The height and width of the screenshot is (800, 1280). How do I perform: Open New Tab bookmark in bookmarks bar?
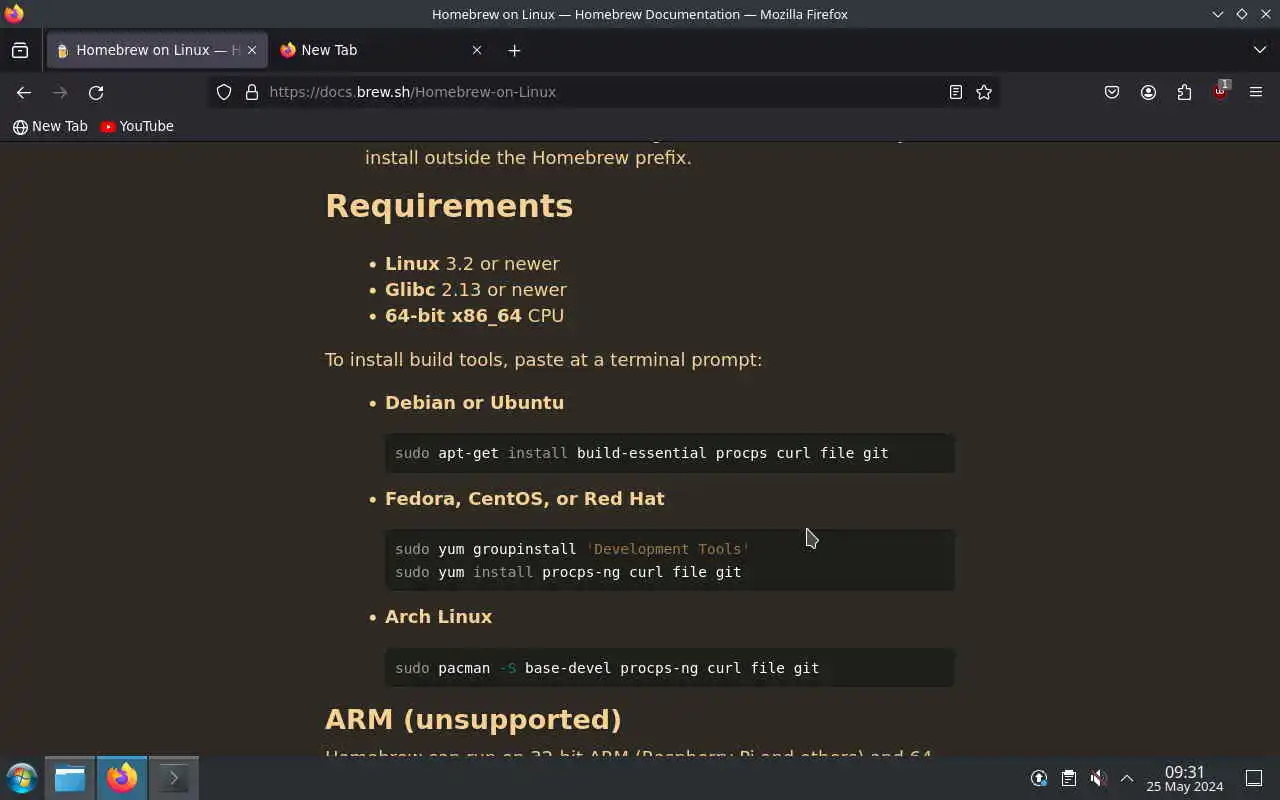(50, 126)
